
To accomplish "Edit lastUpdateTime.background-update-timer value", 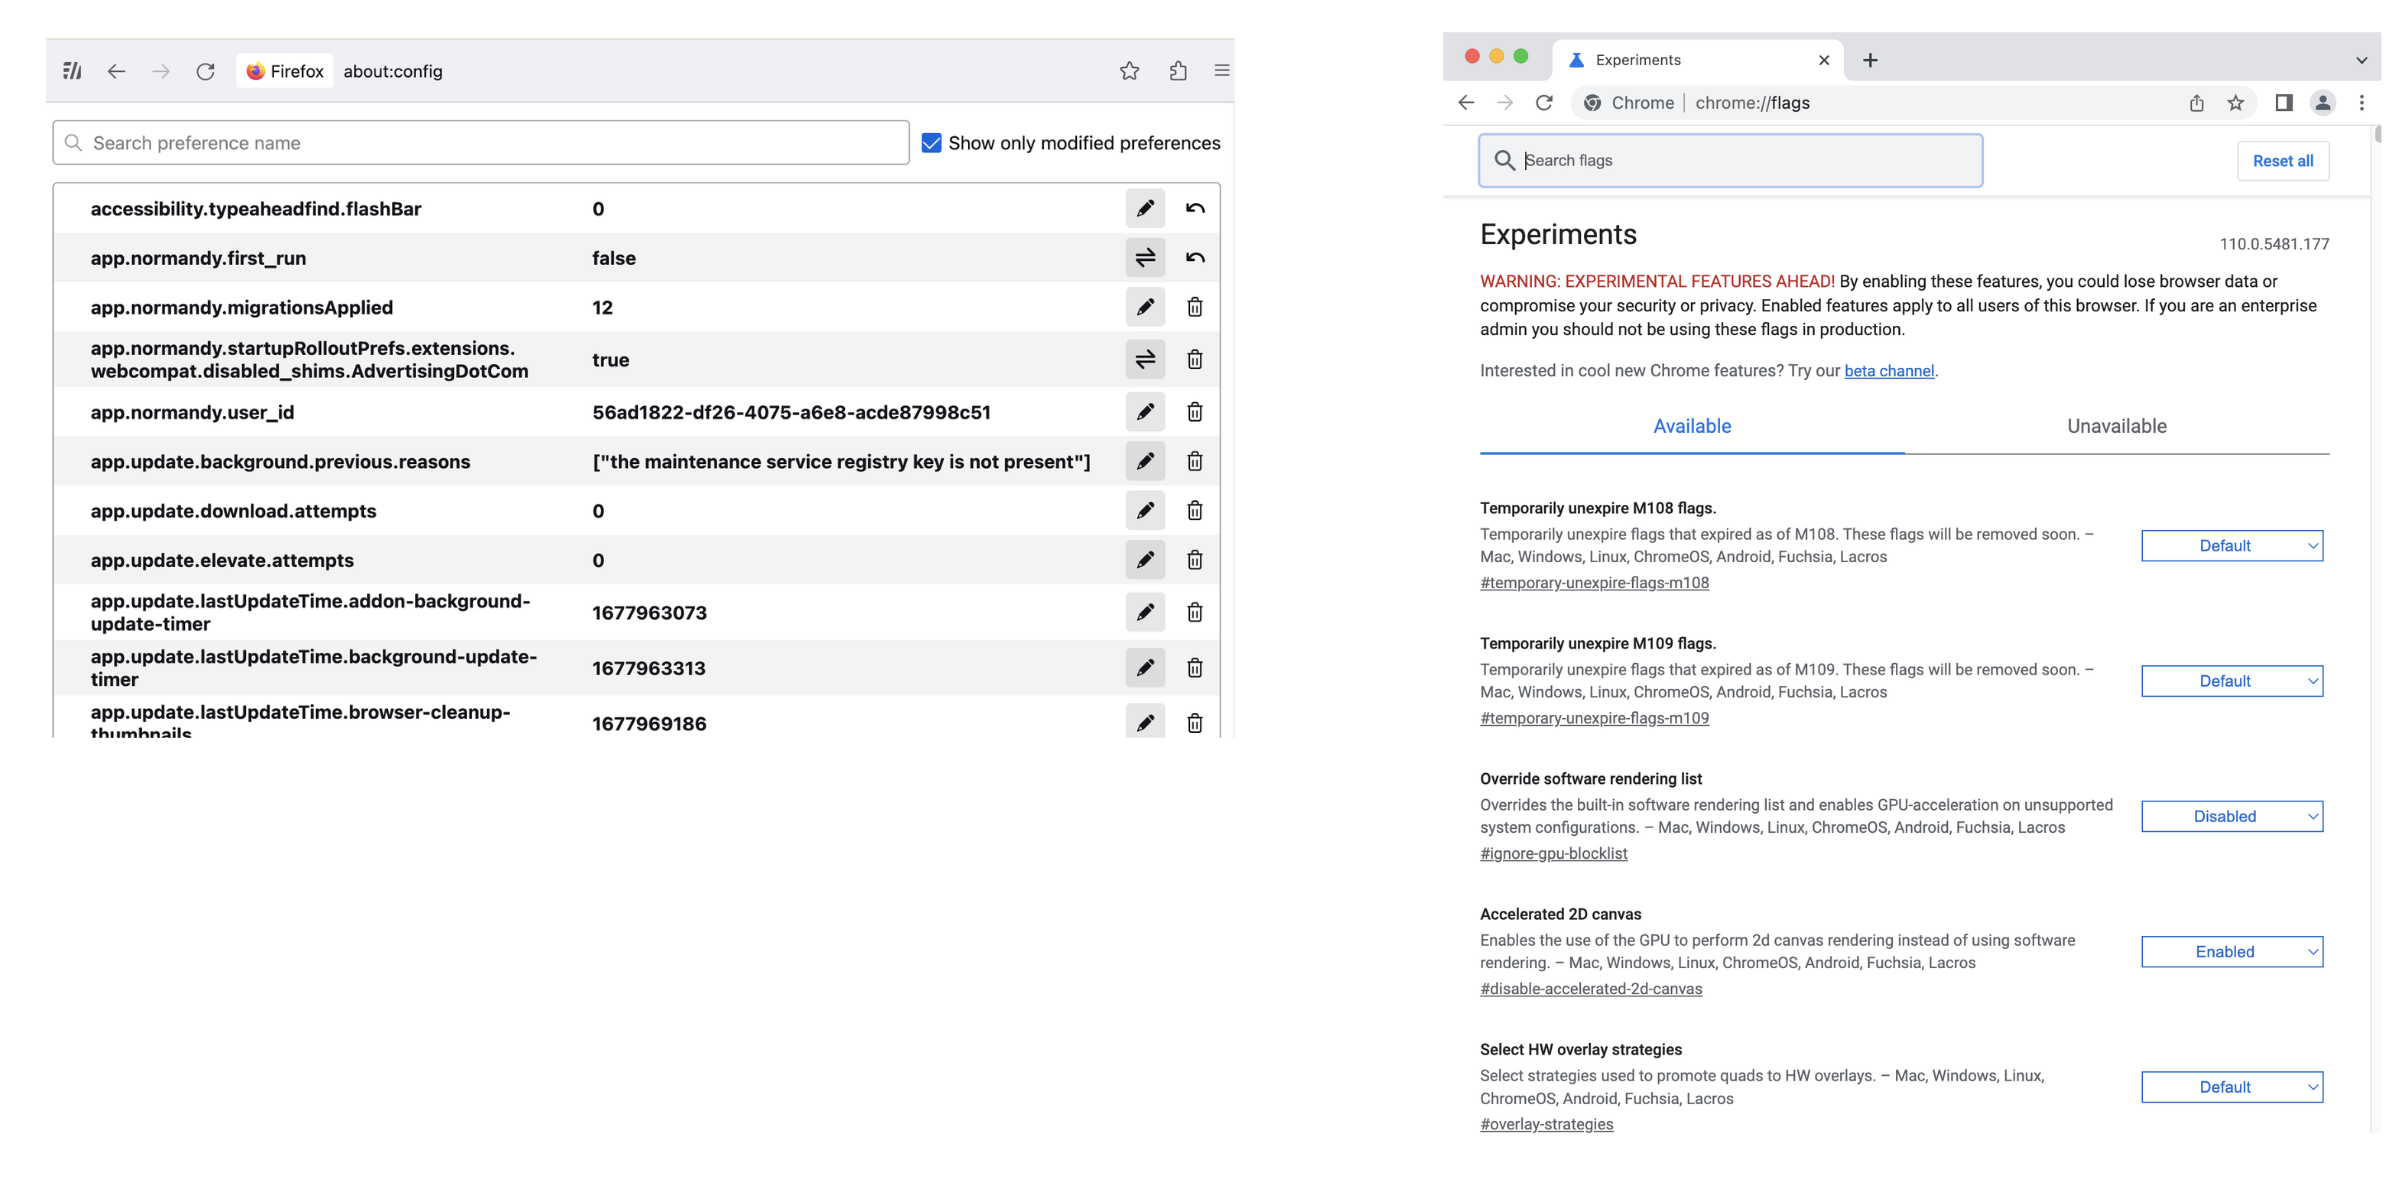I will [x=1145, y=668].
